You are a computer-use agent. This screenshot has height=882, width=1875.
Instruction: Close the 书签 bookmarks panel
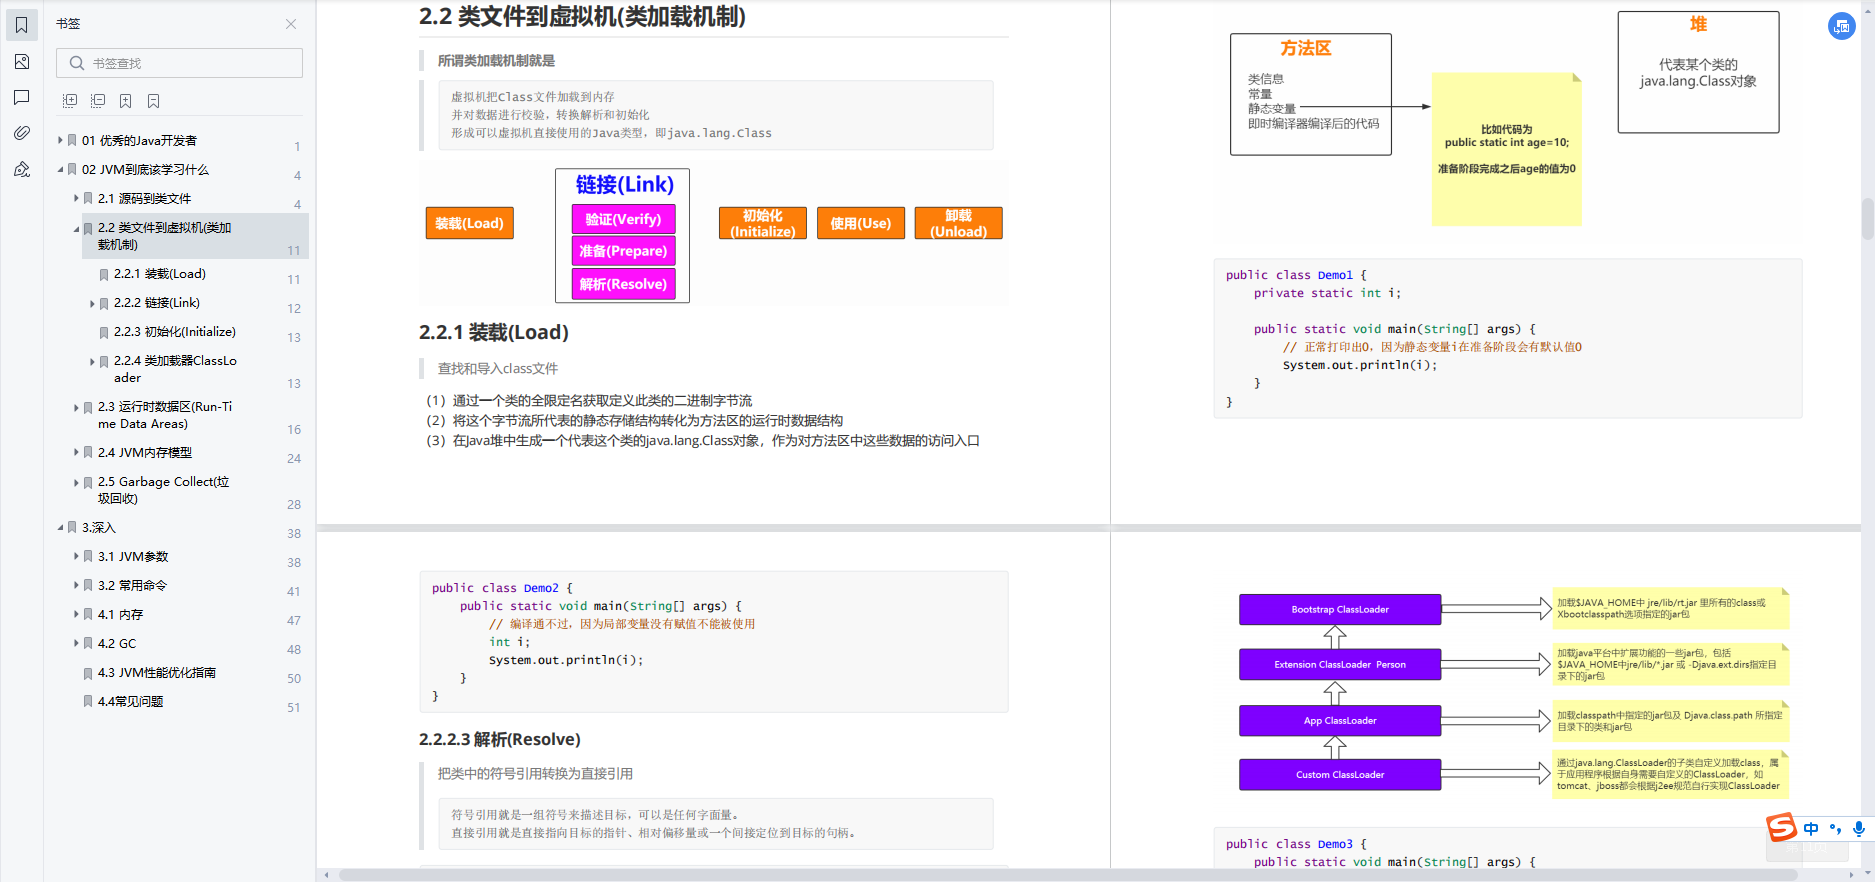291,24
